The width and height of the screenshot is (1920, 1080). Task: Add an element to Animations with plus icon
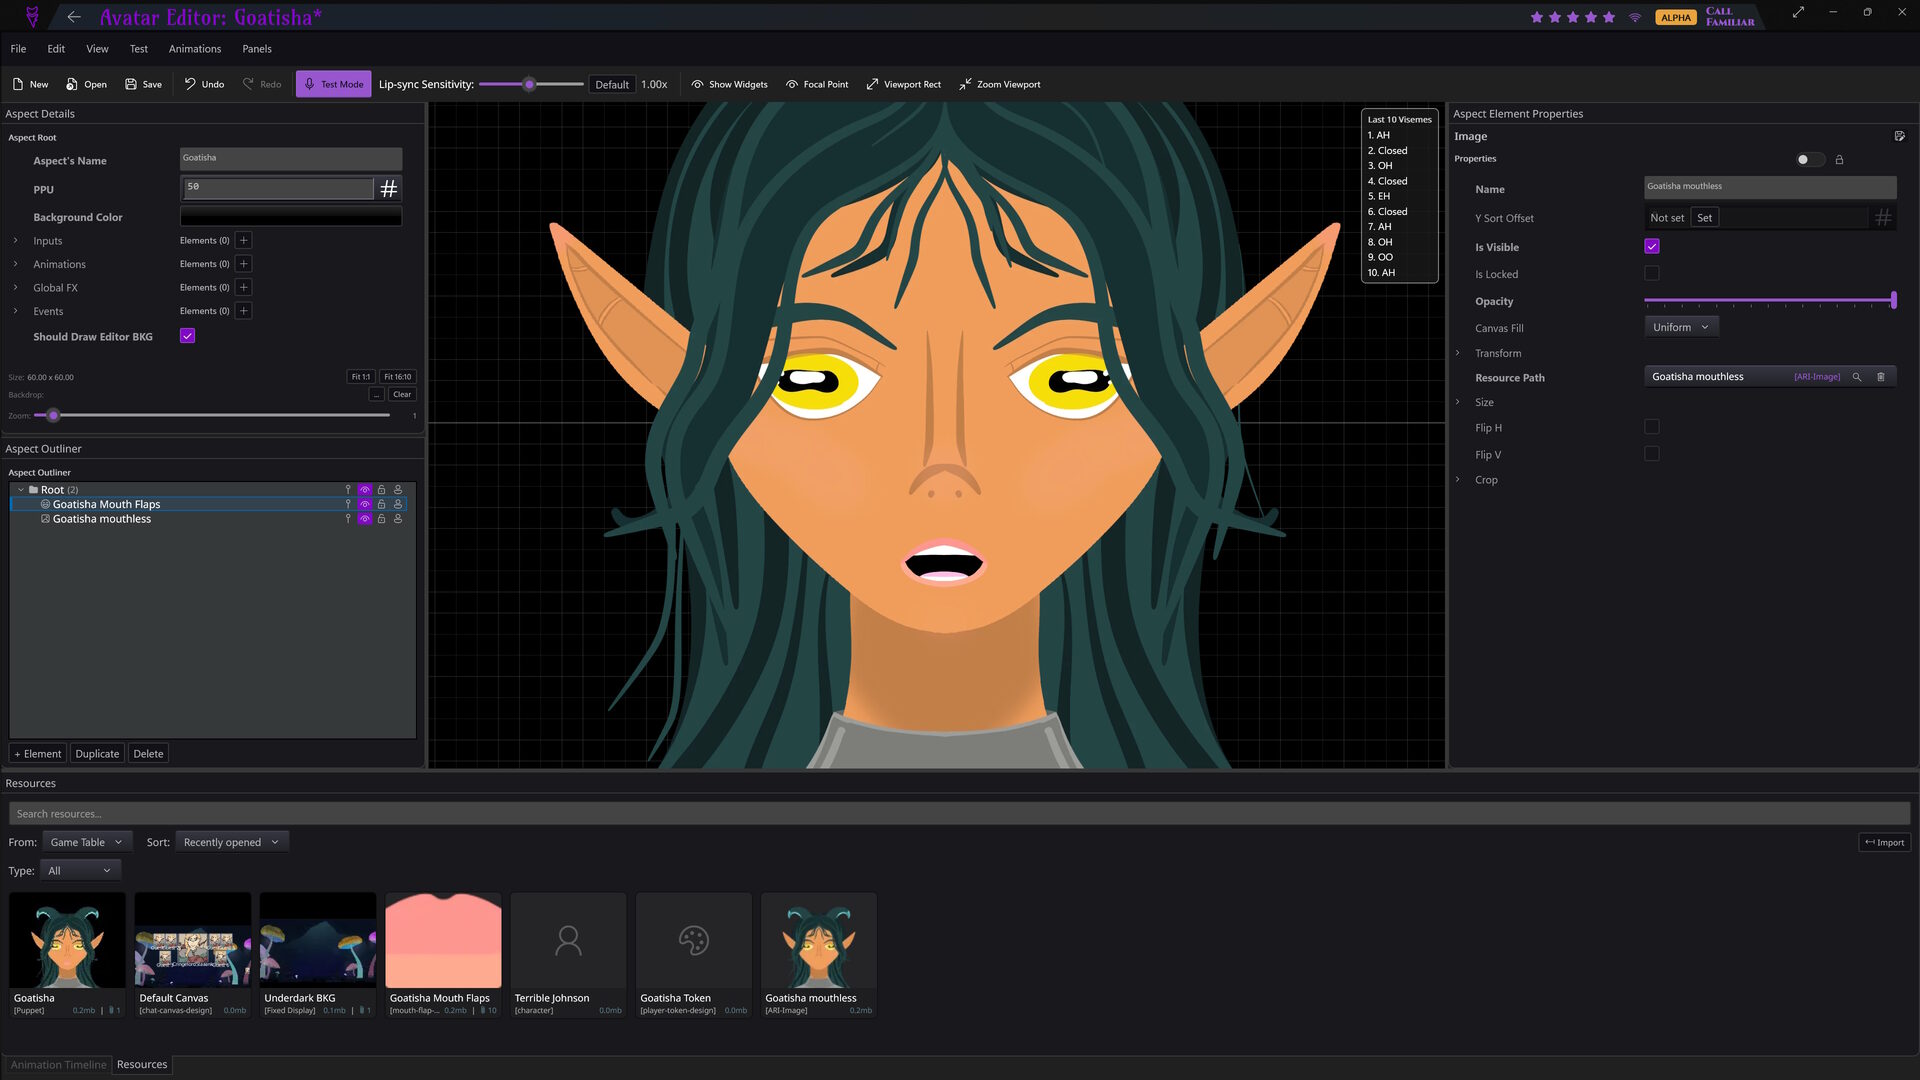(243, 264)
